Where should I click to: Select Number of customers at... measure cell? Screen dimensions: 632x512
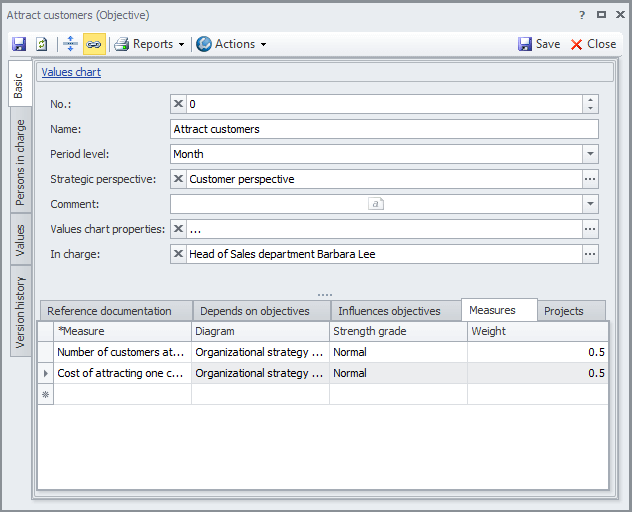pyautogui.click(x=123, y=352)
